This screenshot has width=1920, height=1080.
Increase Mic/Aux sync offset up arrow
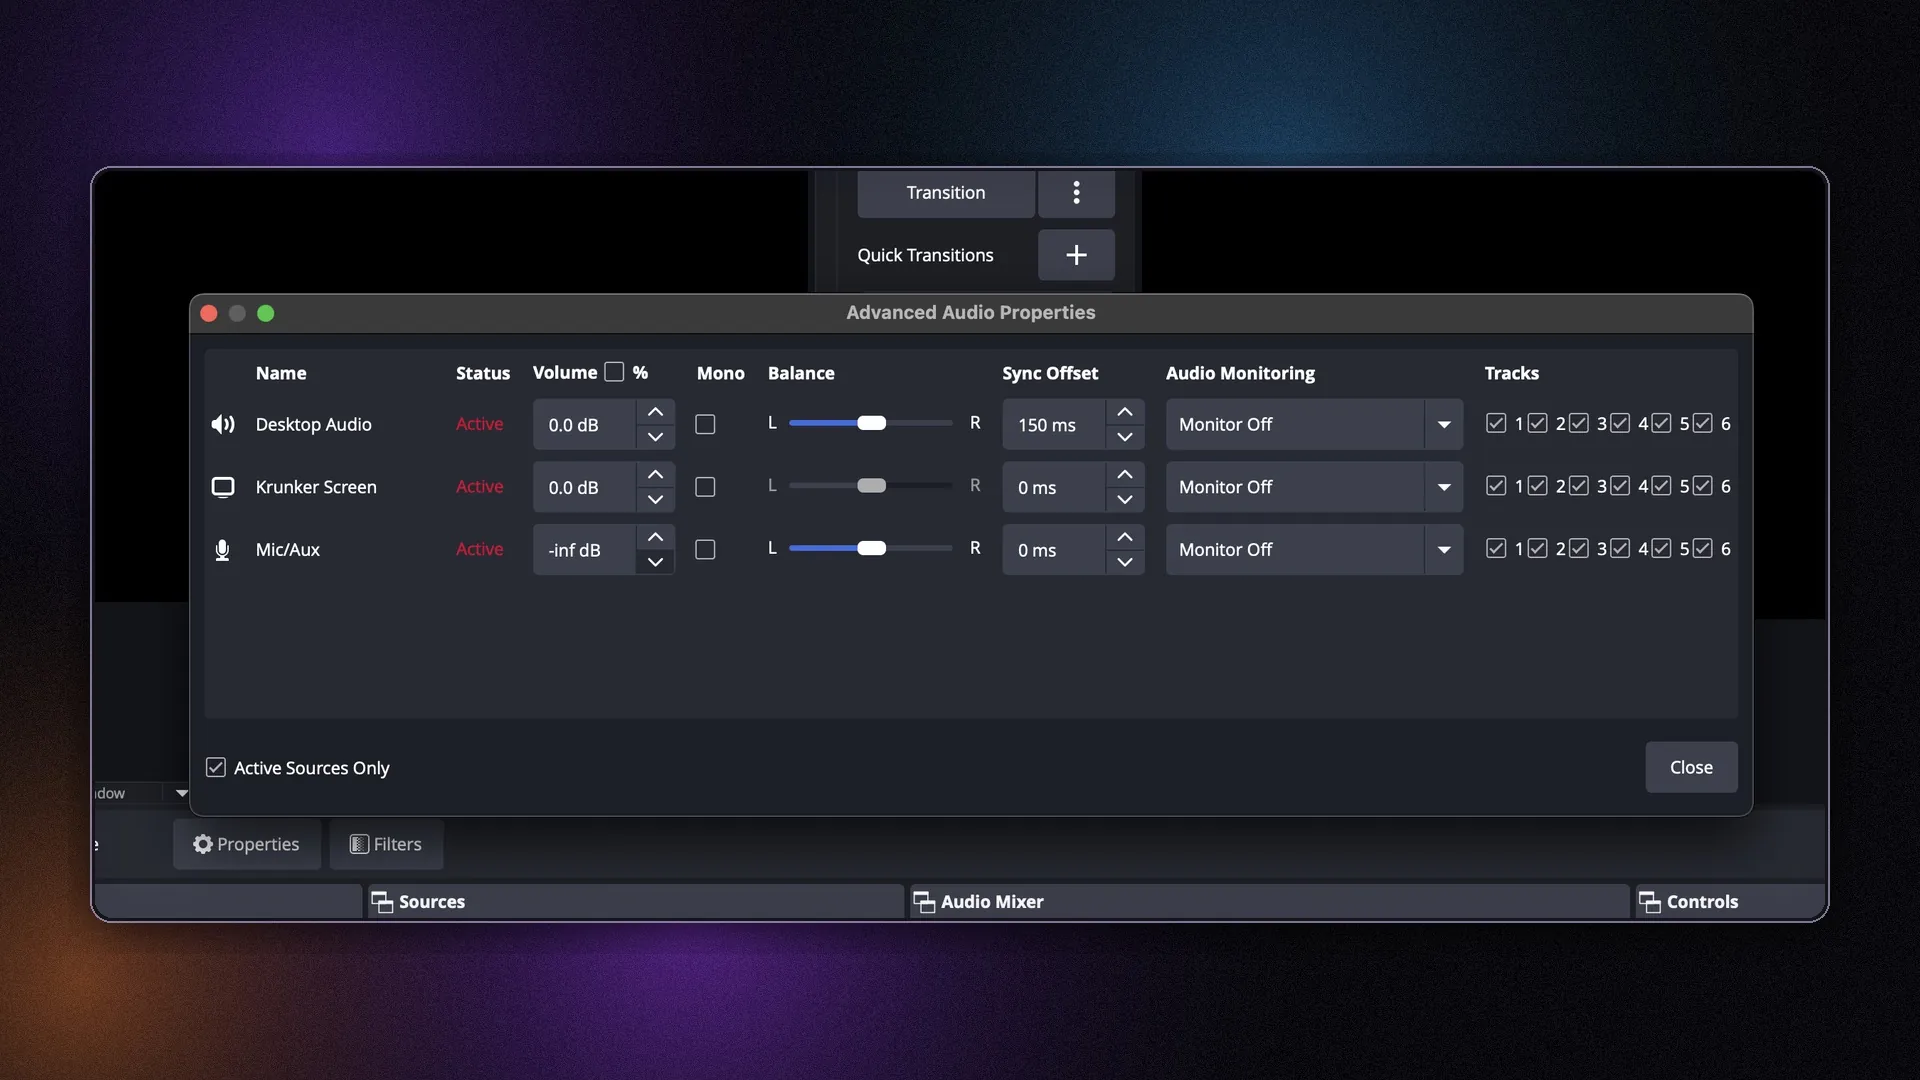pos(1125,537)
